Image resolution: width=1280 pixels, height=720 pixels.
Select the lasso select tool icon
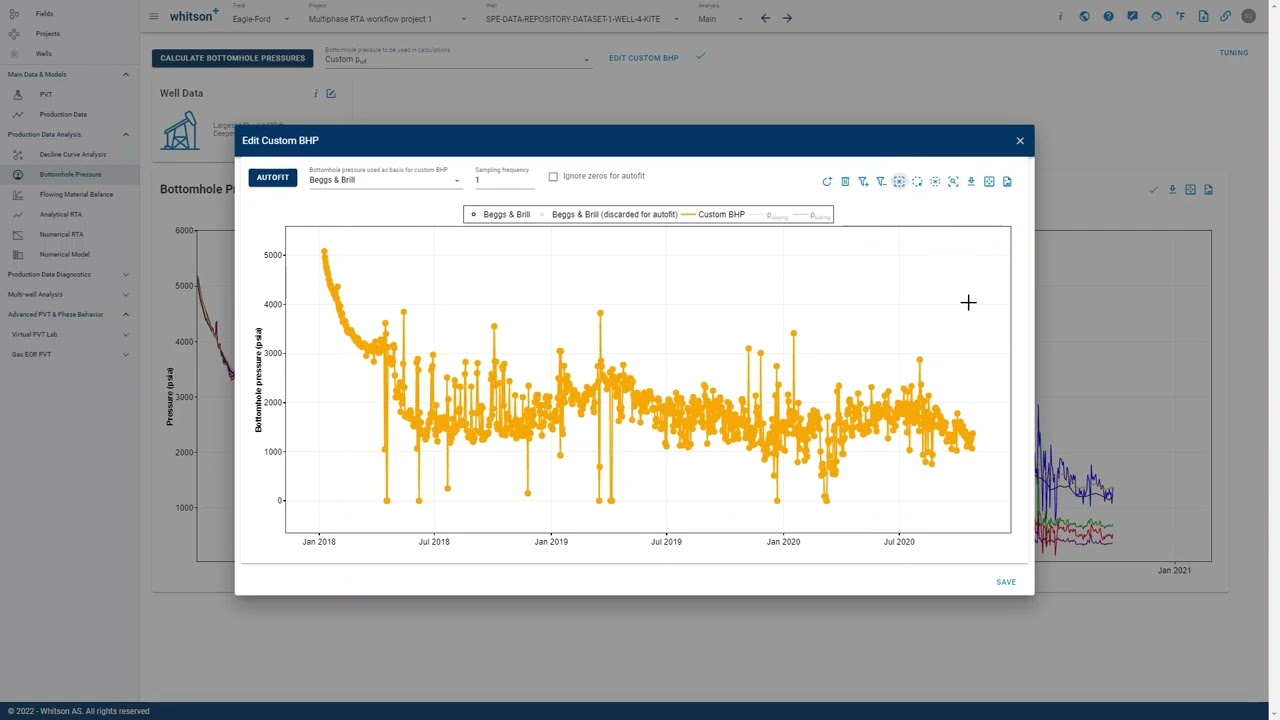pyautogui.click(x=917, y=182)
